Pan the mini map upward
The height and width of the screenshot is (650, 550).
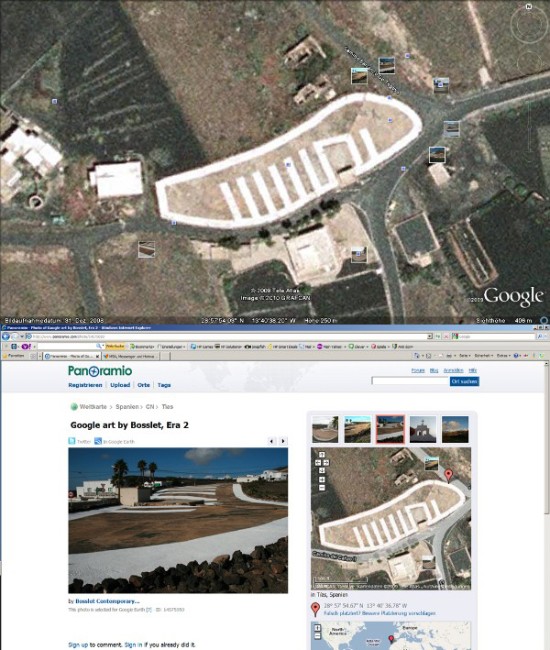click(322, 455)
